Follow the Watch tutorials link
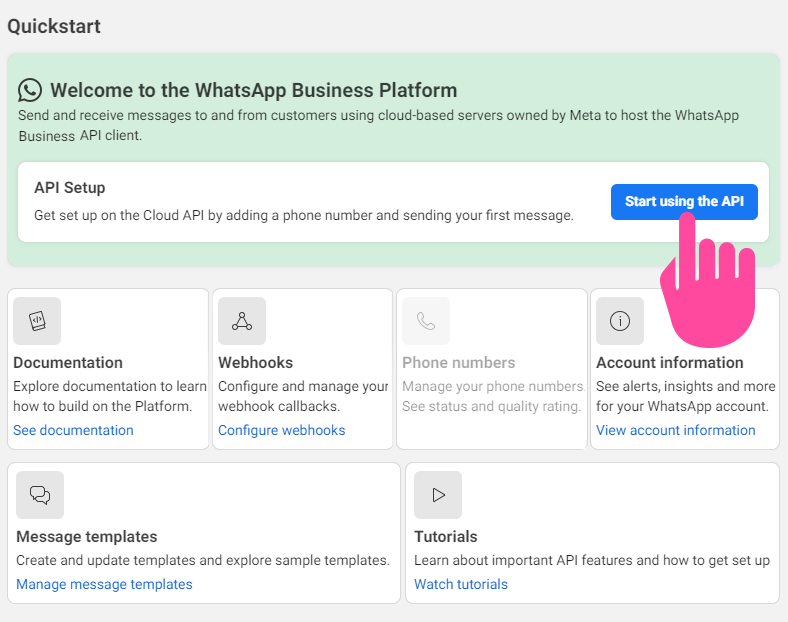The width and height of the screenshot is (788, 622). click(461, 584)
